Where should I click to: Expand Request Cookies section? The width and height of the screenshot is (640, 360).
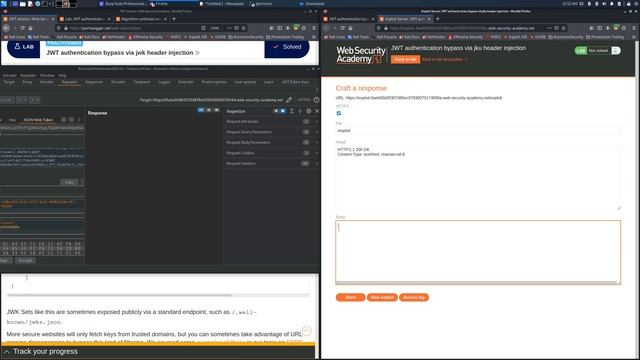271,153
